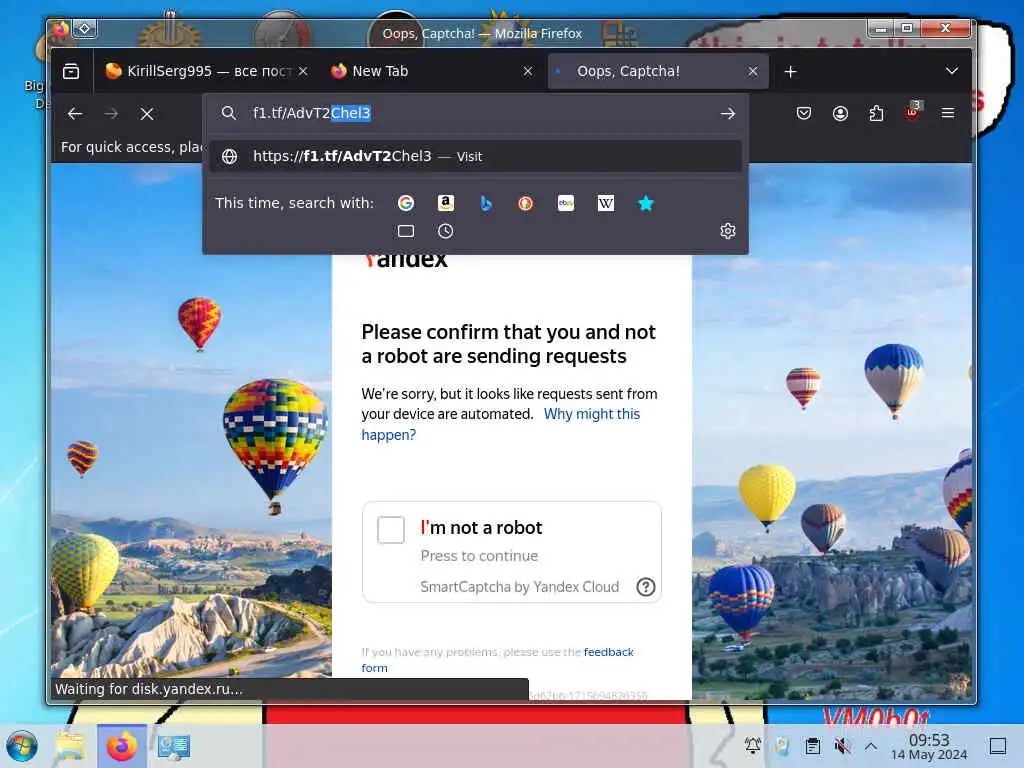Viewport: 1024px width, 768px height.
Task: Open notifications bell in tray
Action: [x=752, y=745]
